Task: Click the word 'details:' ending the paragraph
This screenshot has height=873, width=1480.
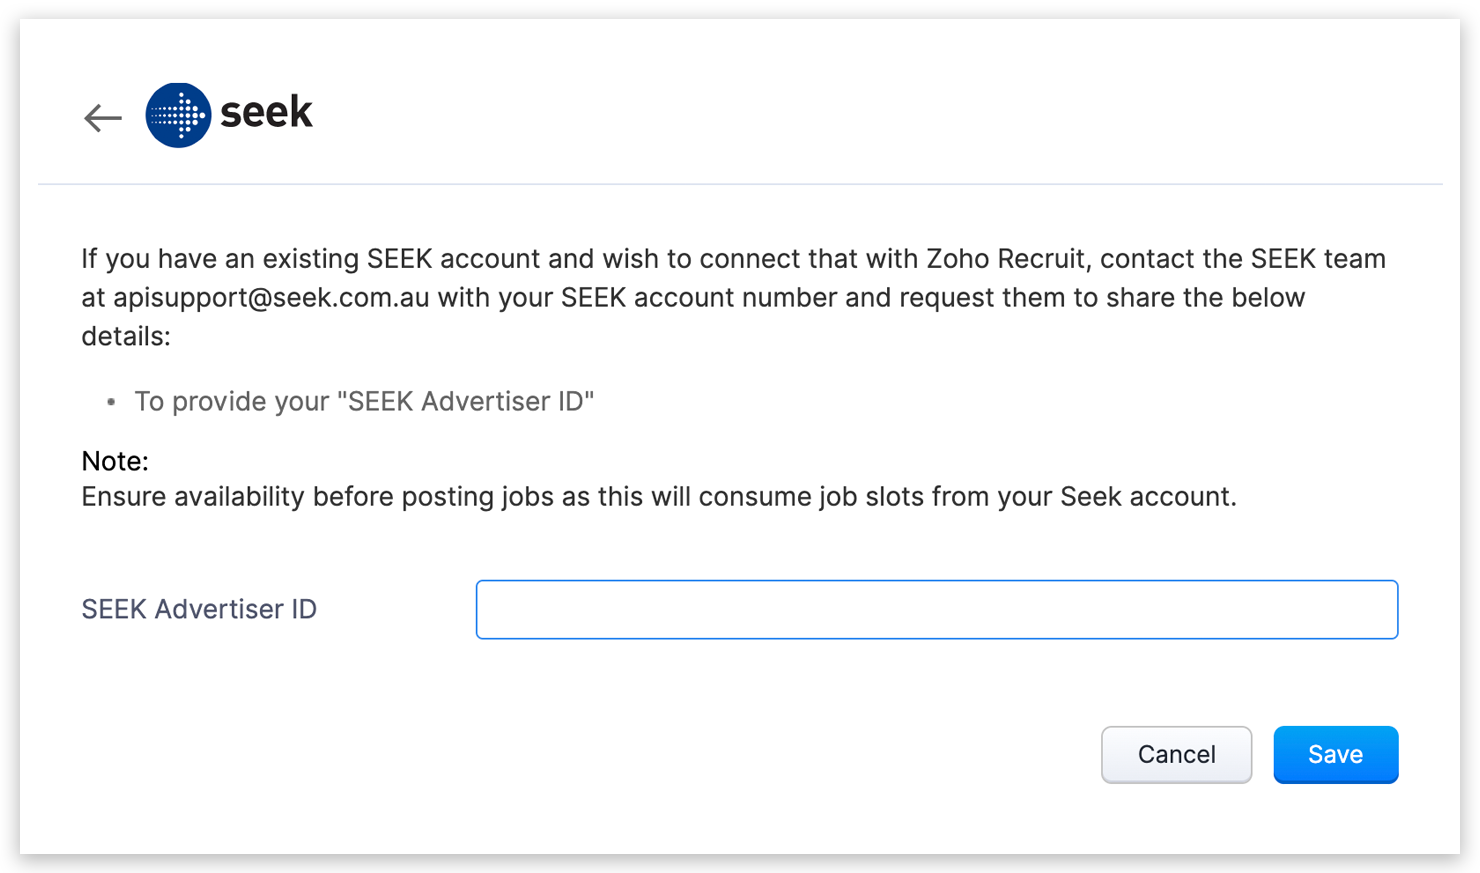Action: click(x=126, y=337)
